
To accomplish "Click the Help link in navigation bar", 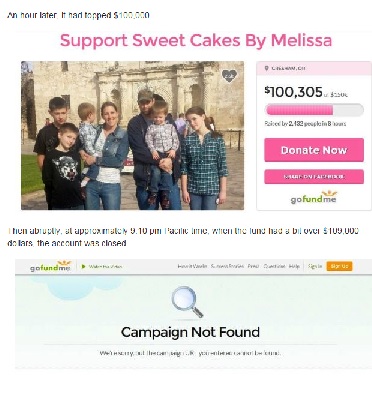I will pos(294,266).
